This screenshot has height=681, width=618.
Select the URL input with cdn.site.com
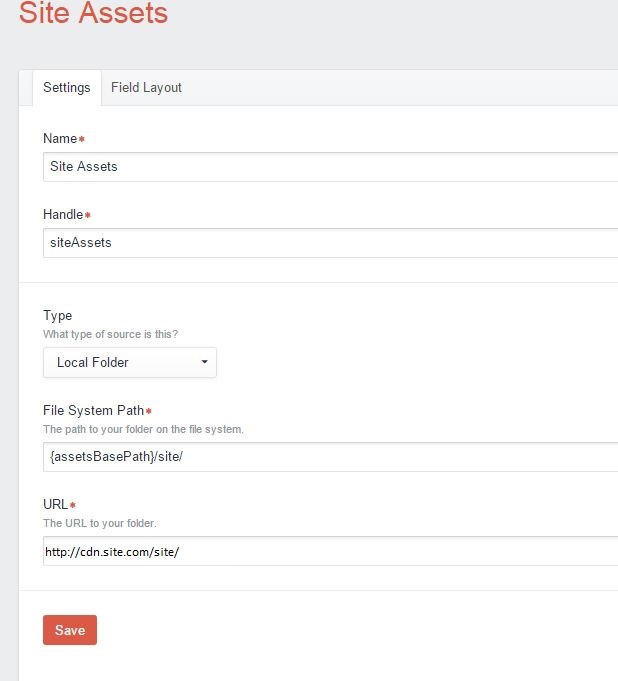click(330, 551)
